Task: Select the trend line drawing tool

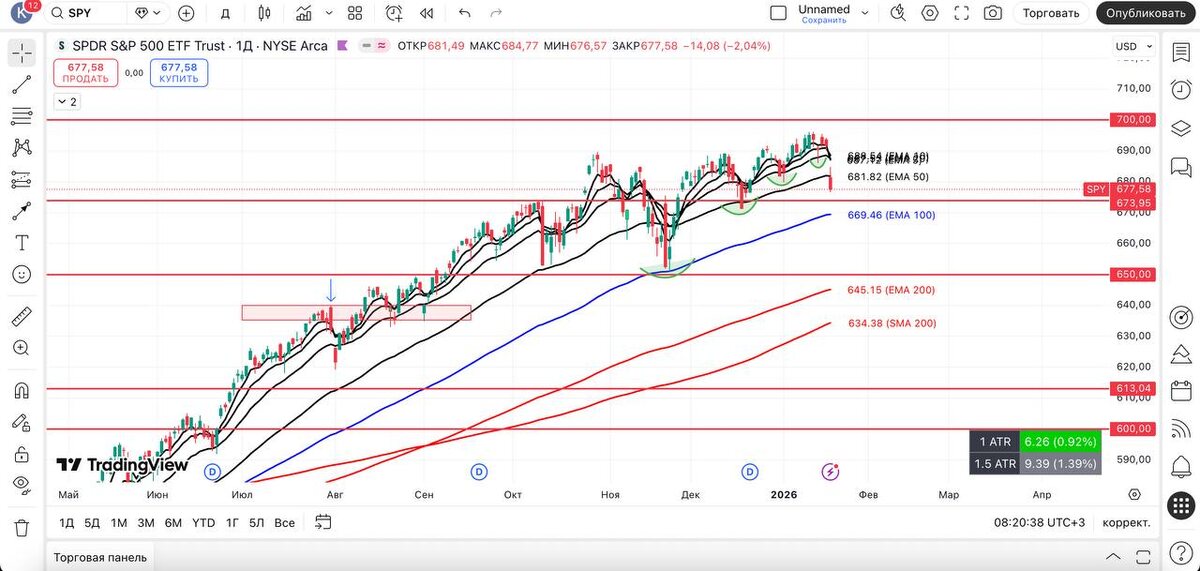Action: tap(22, 85)
